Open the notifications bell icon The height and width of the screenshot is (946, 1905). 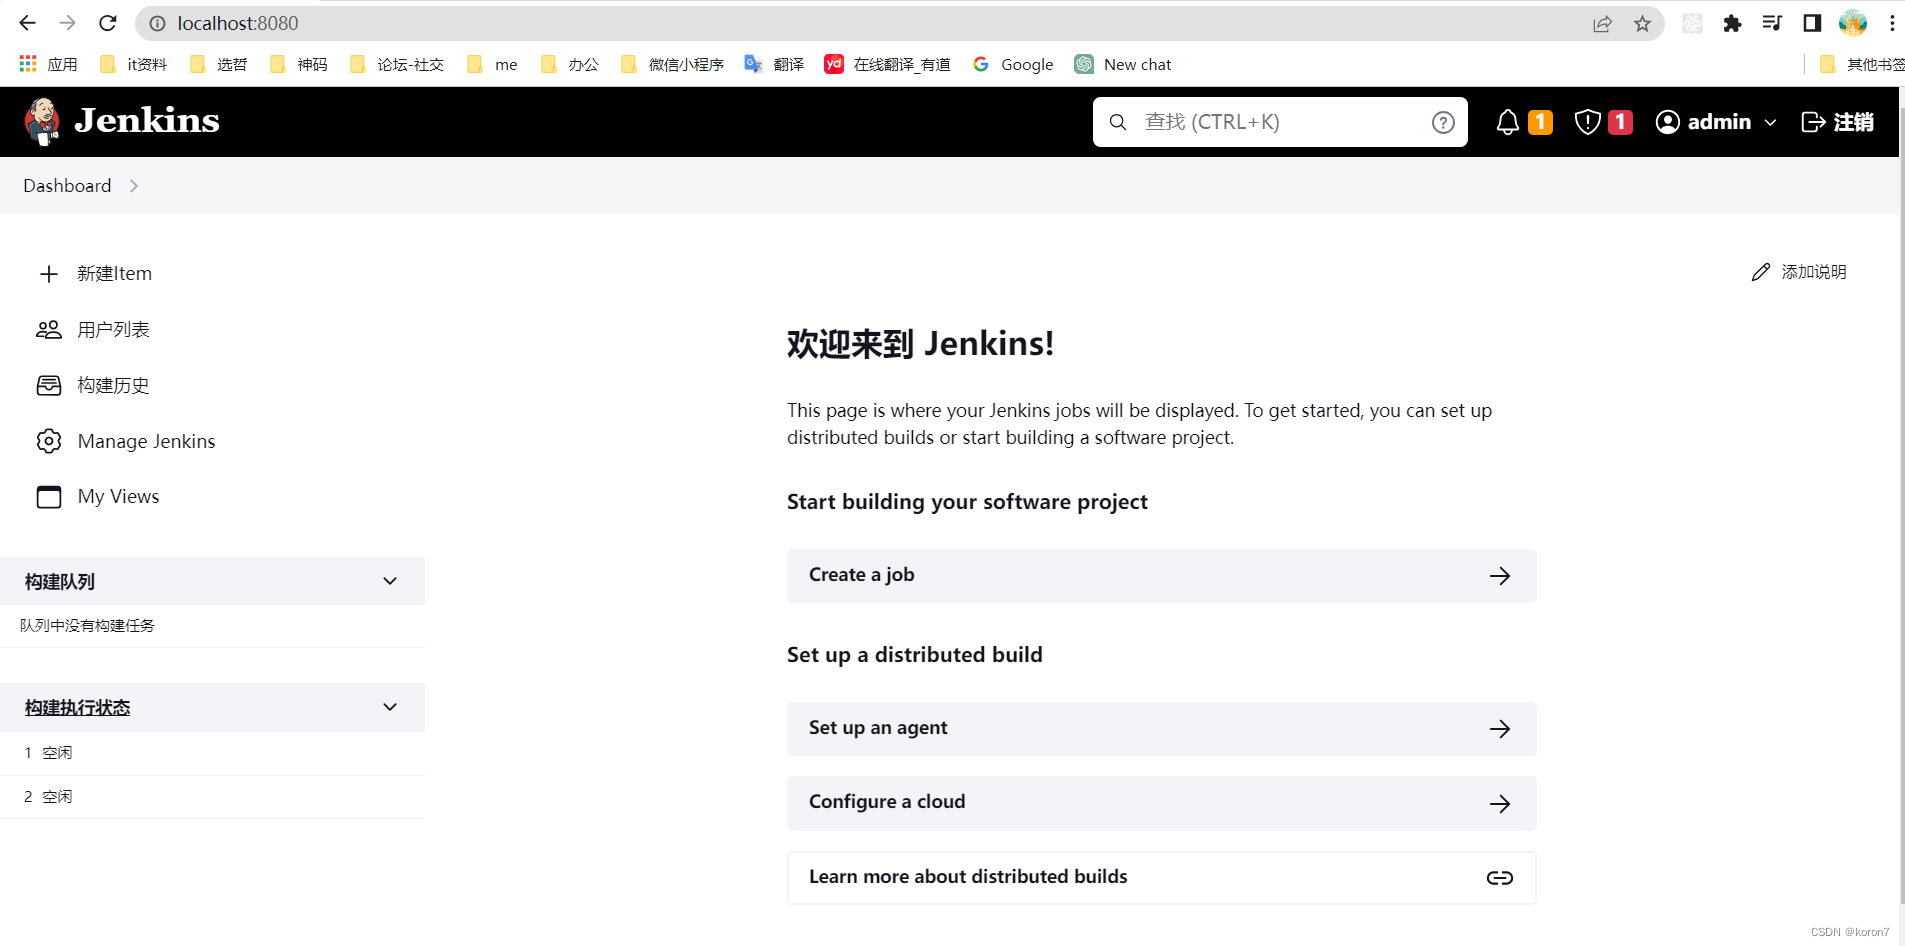tap(1507, 122)
